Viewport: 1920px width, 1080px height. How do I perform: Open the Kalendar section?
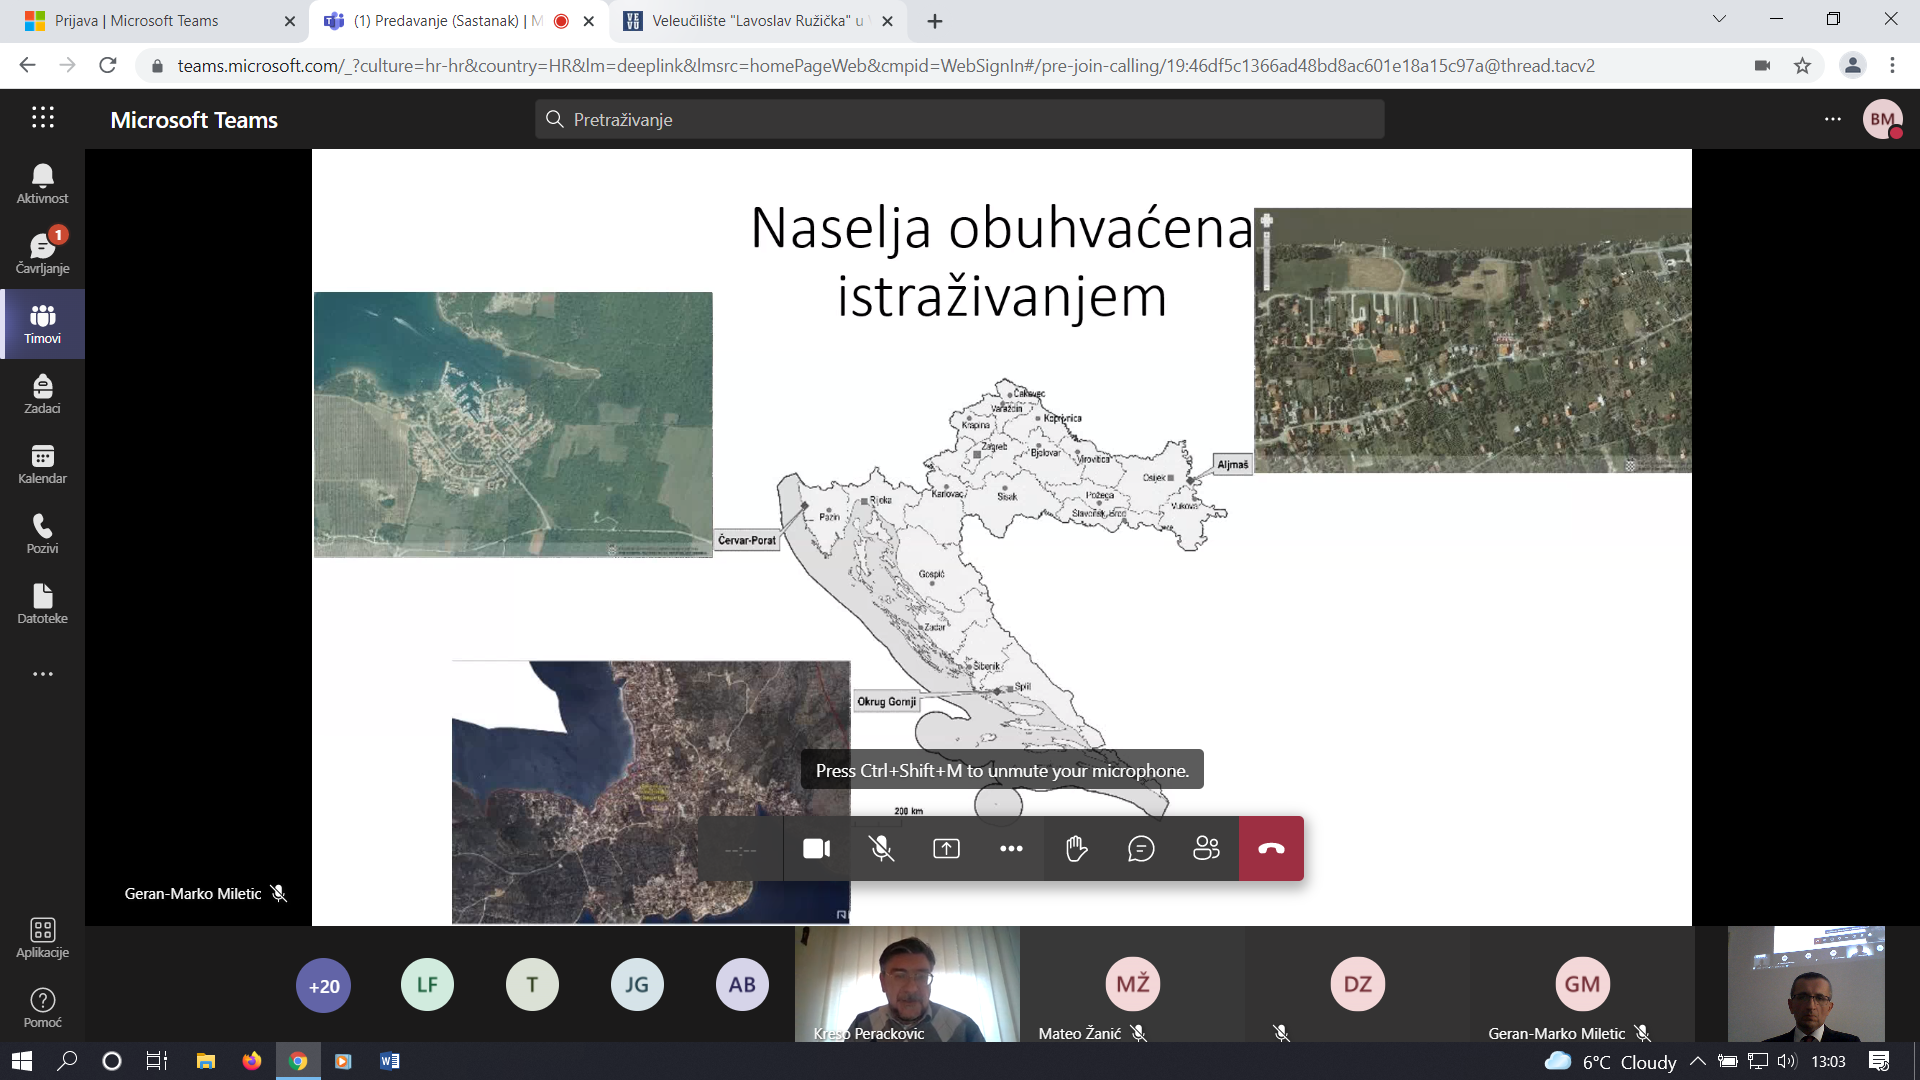[42, 464]
